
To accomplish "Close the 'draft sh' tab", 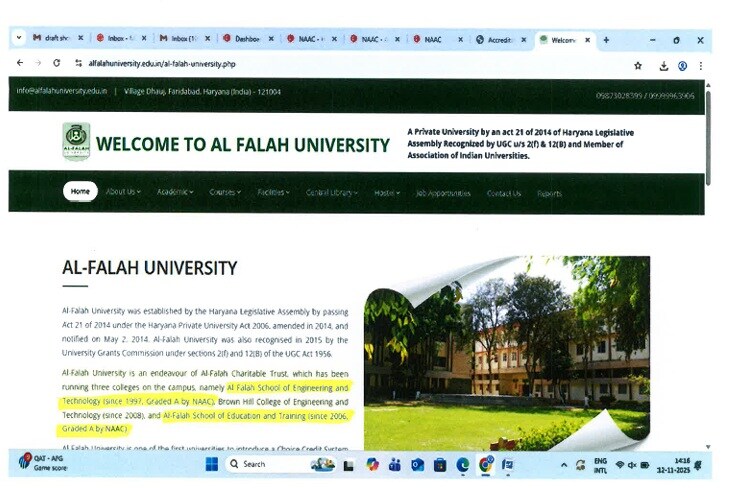I will (x=81, y=38).
